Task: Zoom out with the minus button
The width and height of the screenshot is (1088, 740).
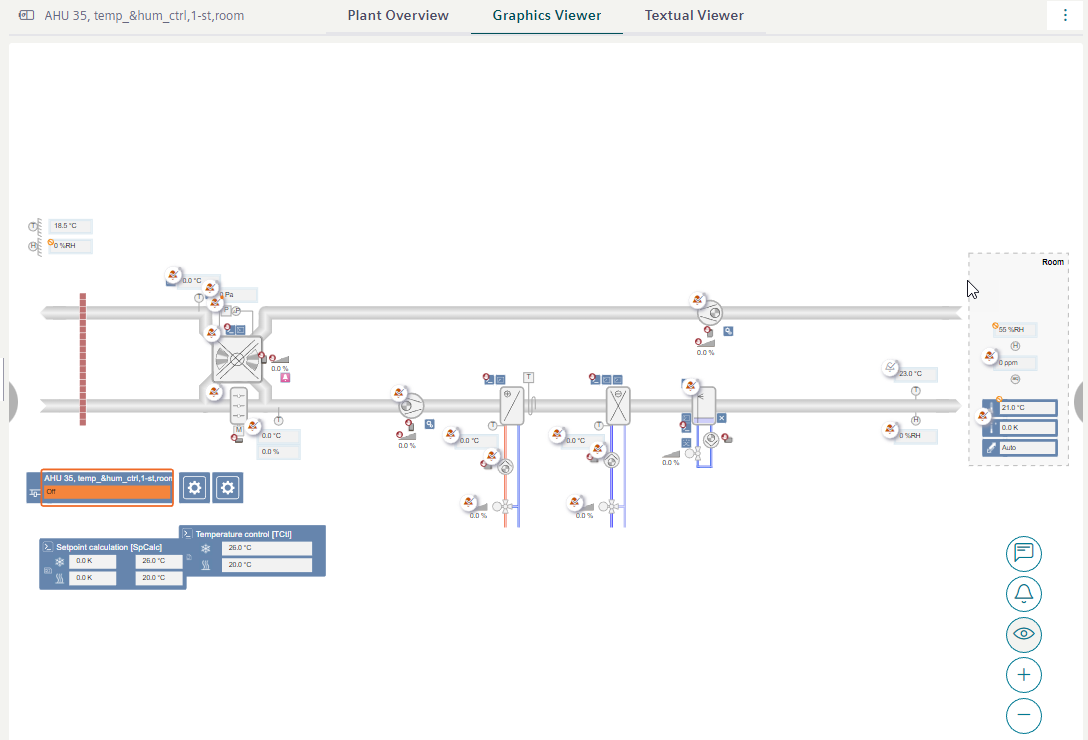Action: pyautogui.click(x=1023, y=715)
